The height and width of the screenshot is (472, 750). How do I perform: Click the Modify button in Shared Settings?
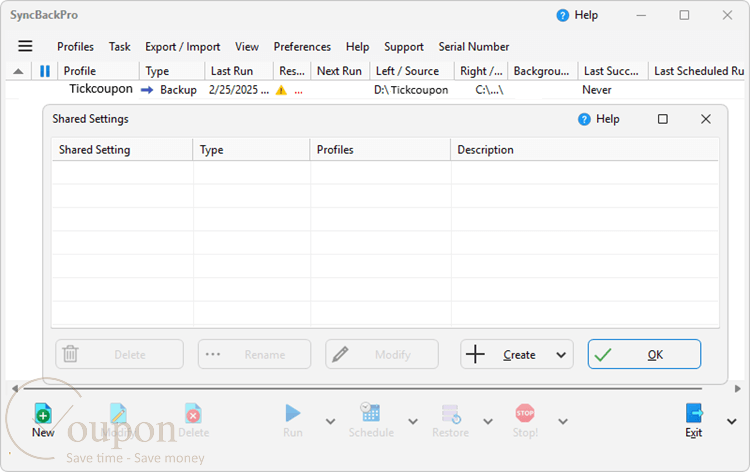point(382,354)
